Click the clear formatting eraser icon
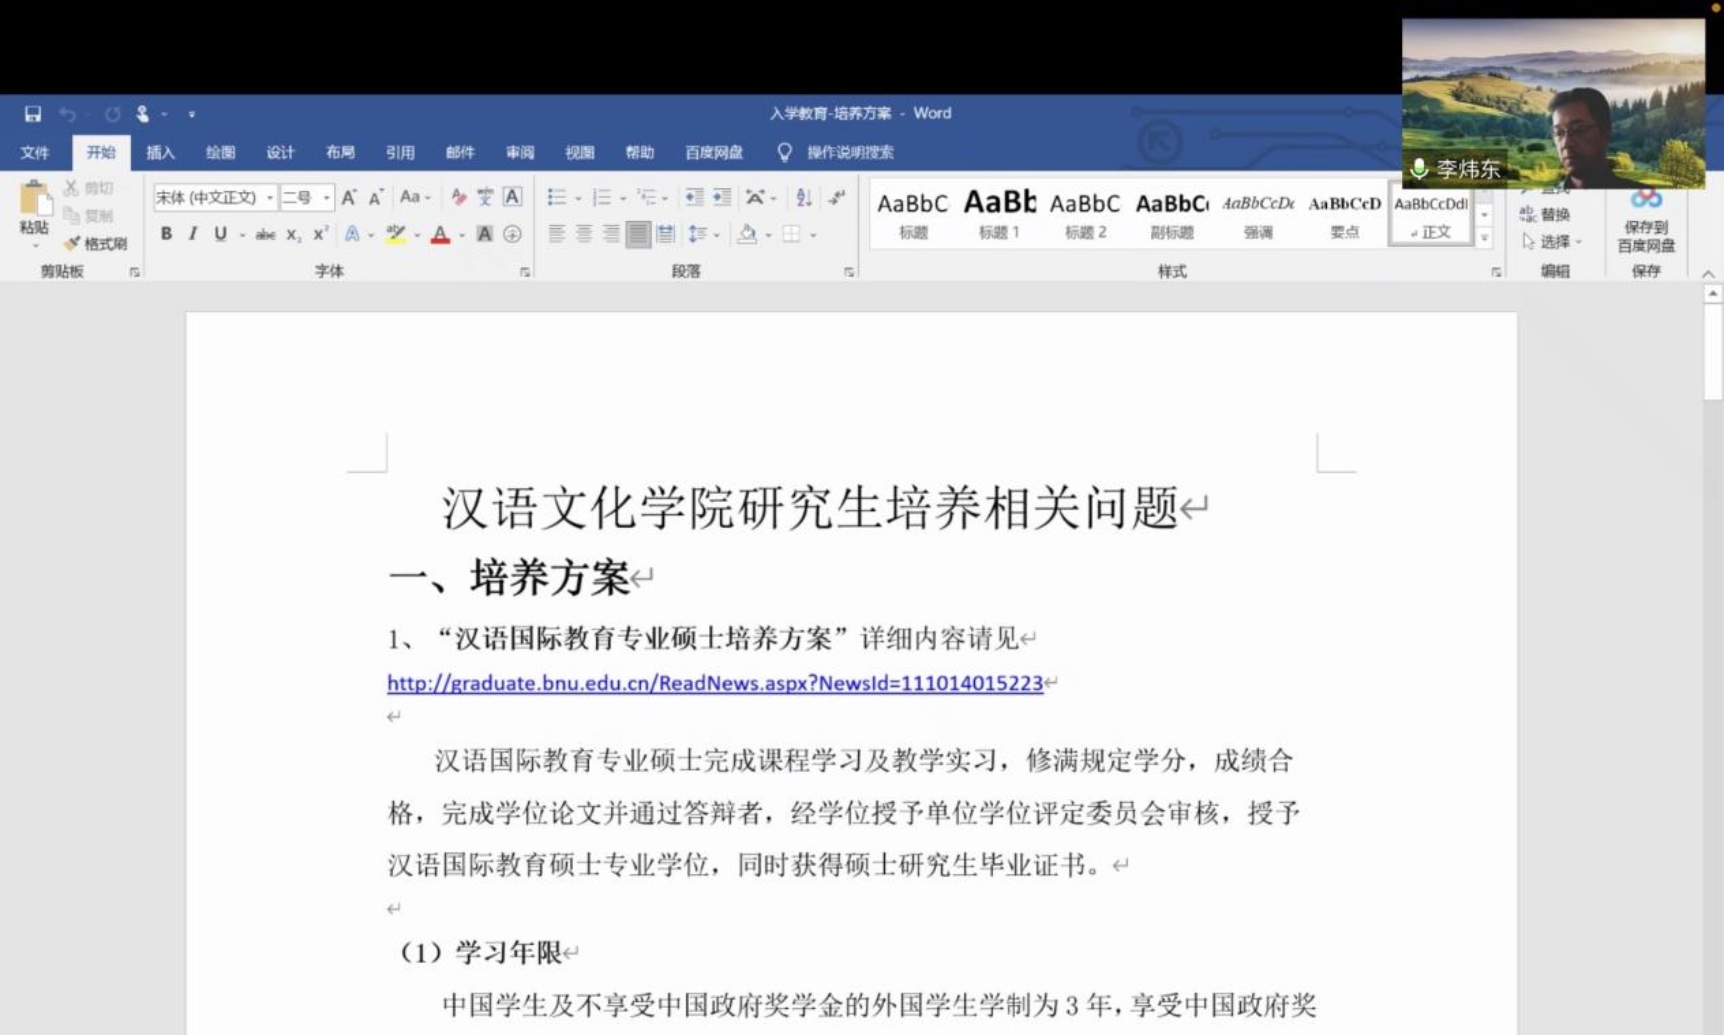 point(458,197)
